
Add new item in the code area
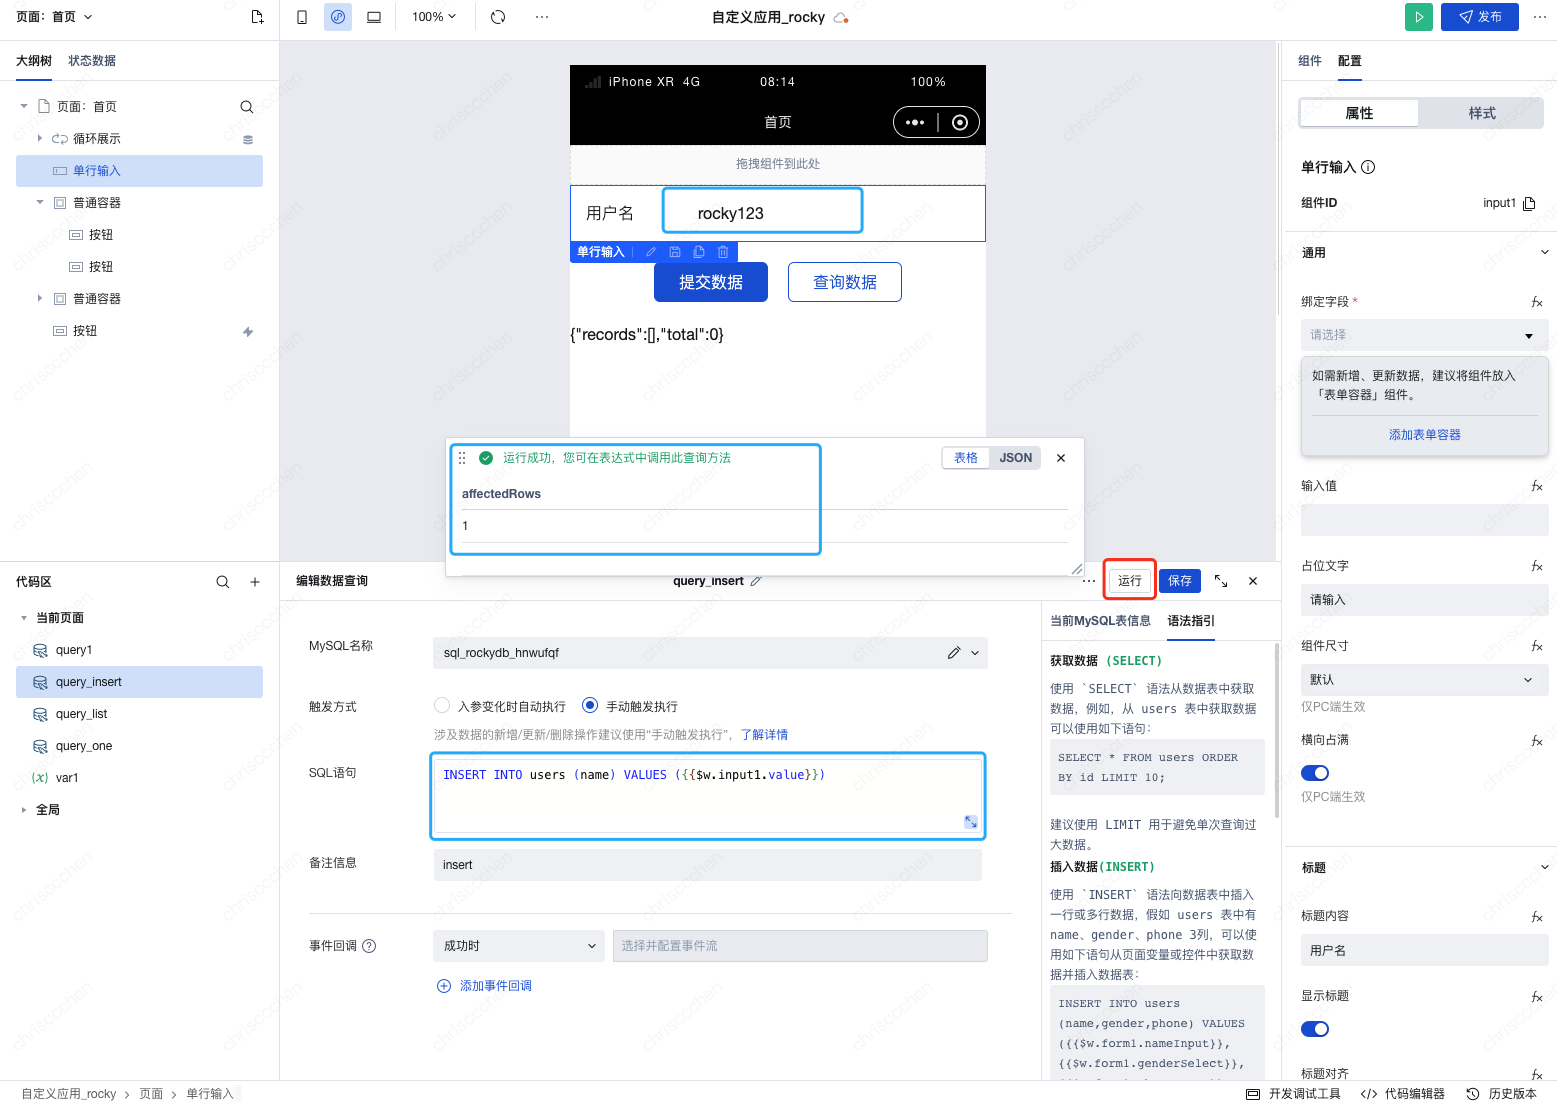pos(255,582)
